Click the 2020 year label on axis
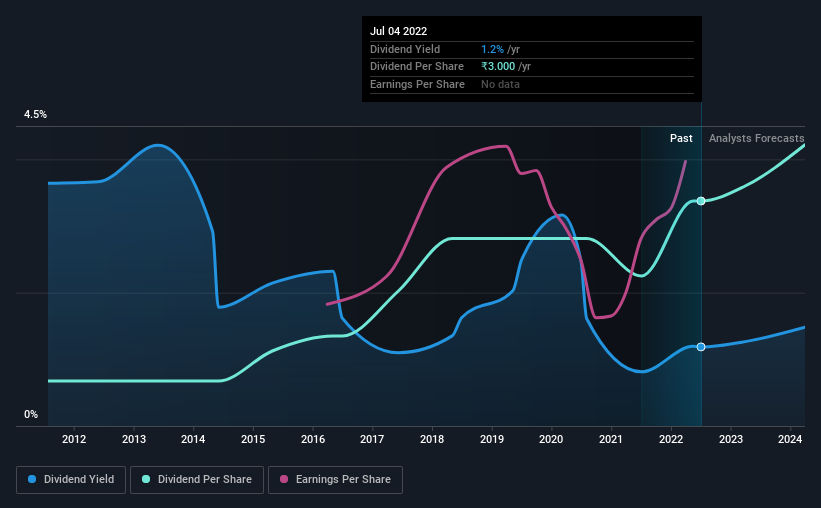Viewport: 821px width, 508px height. [x=551, y=439]
